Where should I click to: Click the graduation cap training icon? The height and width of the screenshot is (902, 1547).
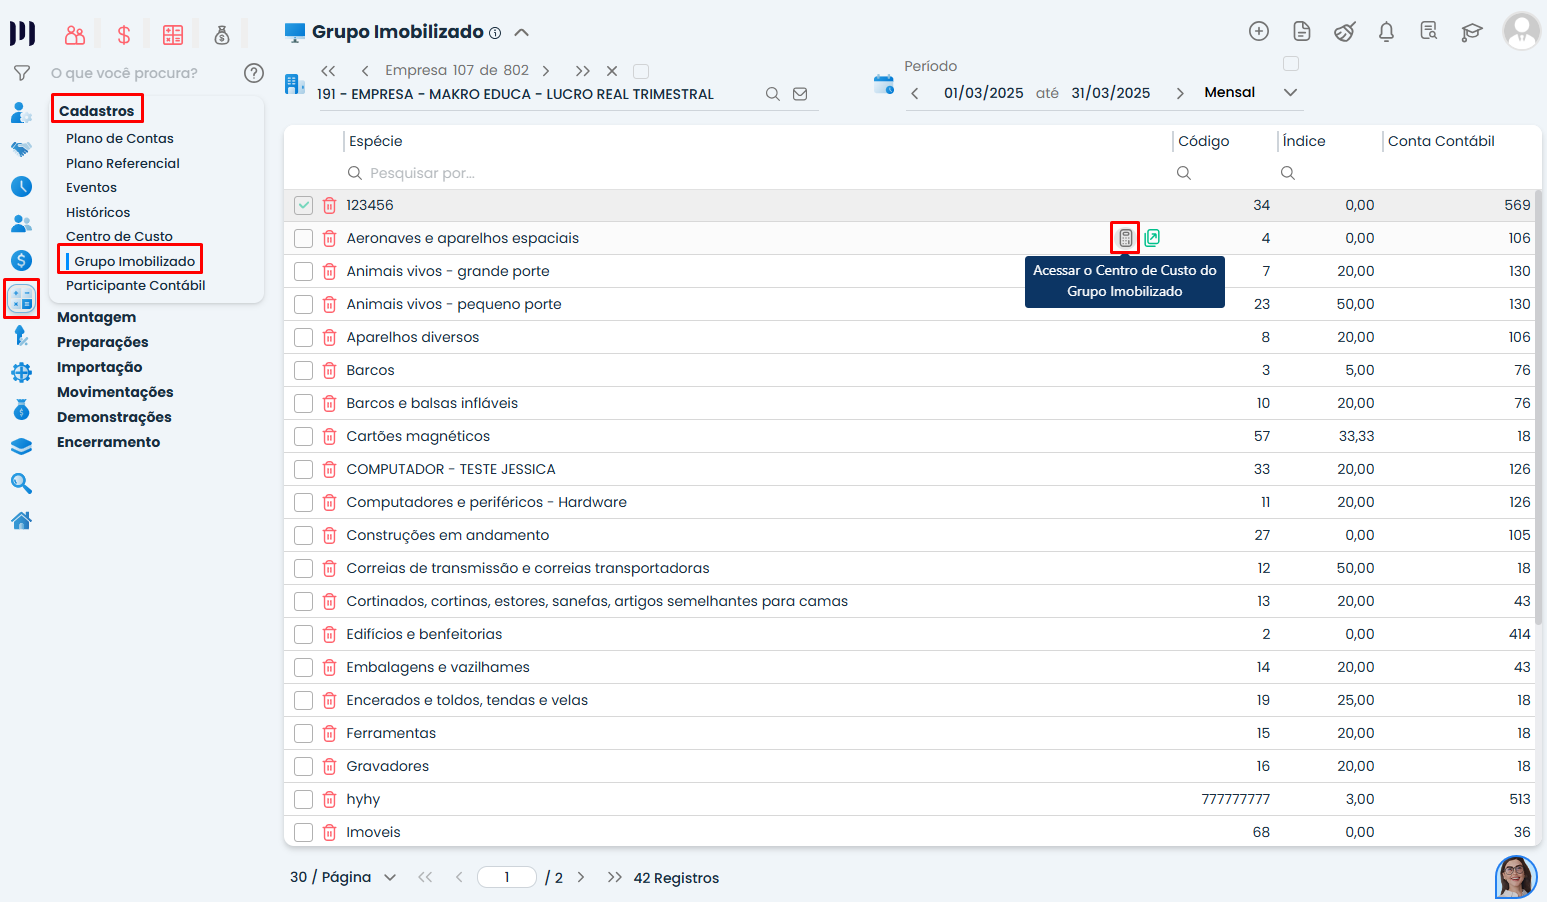[1471, 32]
